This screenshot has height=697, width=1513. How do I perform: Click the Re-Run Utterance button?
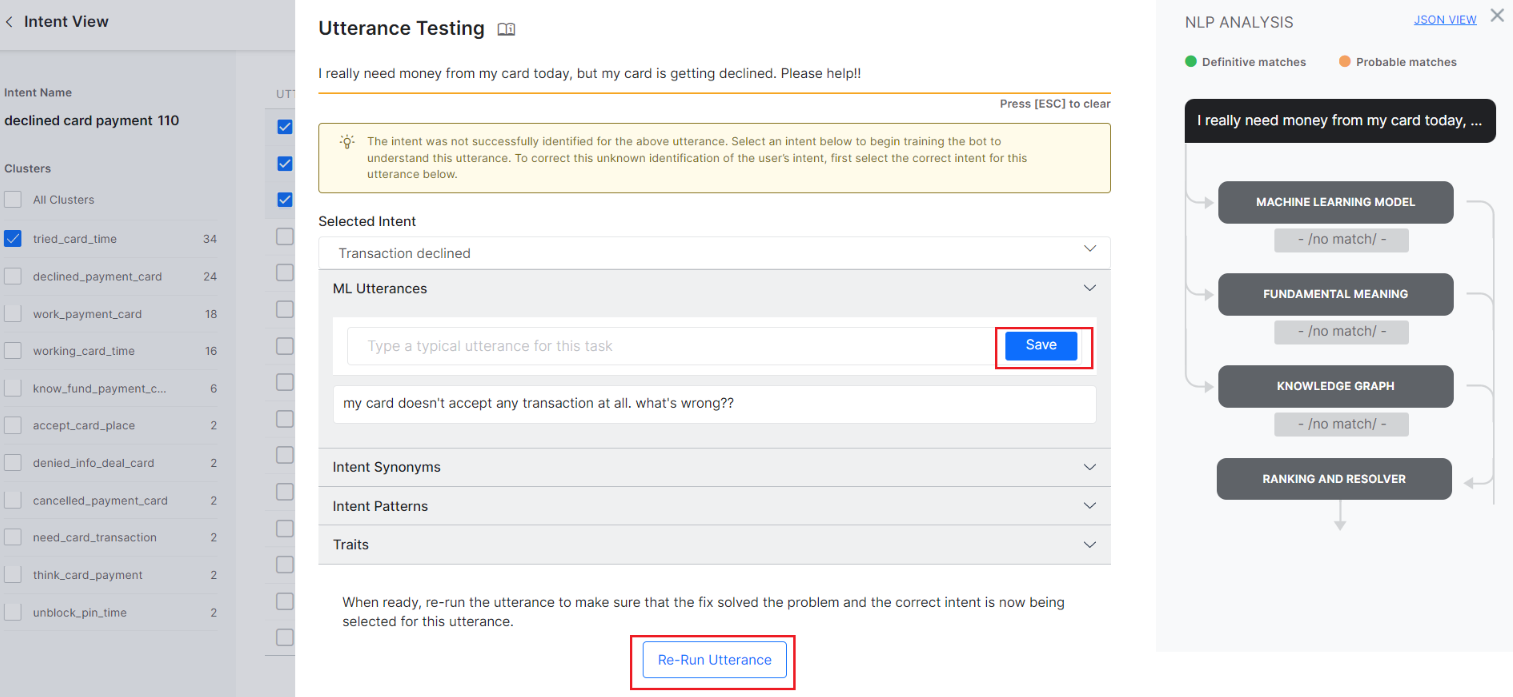tap(714, 660)
